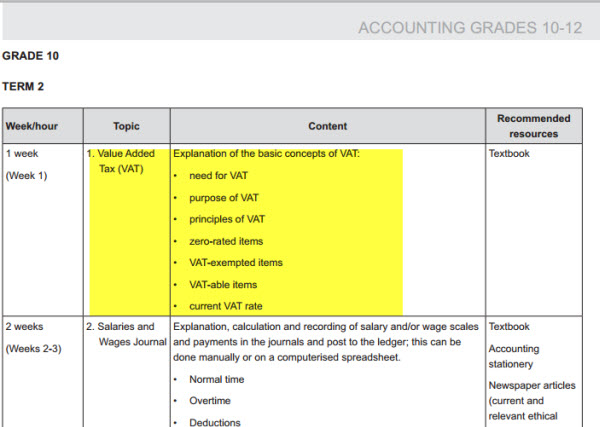Click the 'Overtime' bullet item

point(210,401)
